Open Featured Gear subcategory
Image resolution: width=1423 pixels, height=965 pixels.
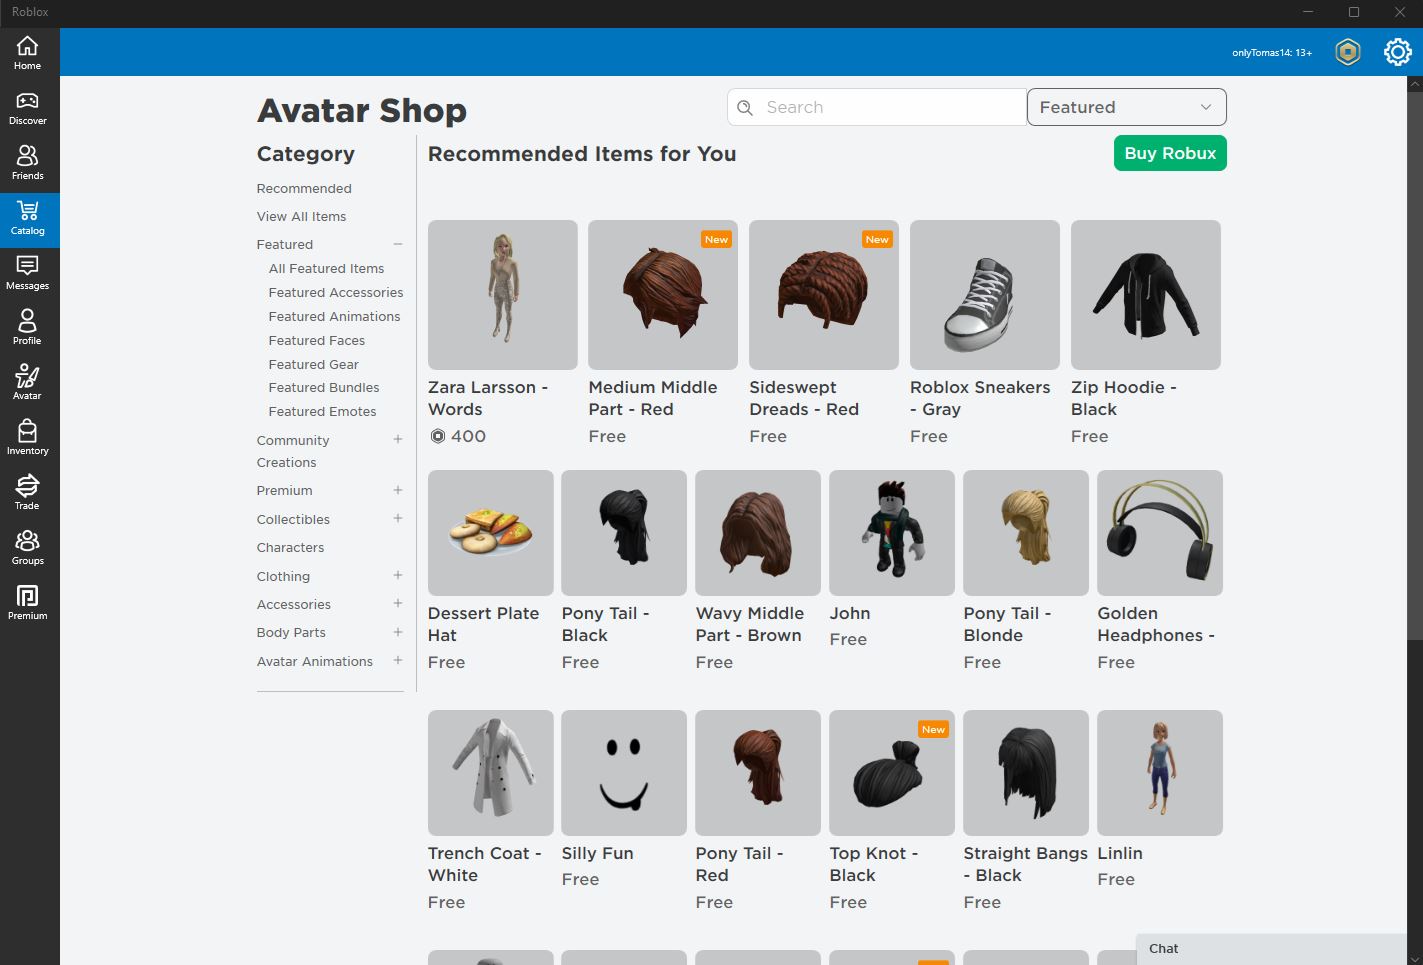tap(313, 364)
